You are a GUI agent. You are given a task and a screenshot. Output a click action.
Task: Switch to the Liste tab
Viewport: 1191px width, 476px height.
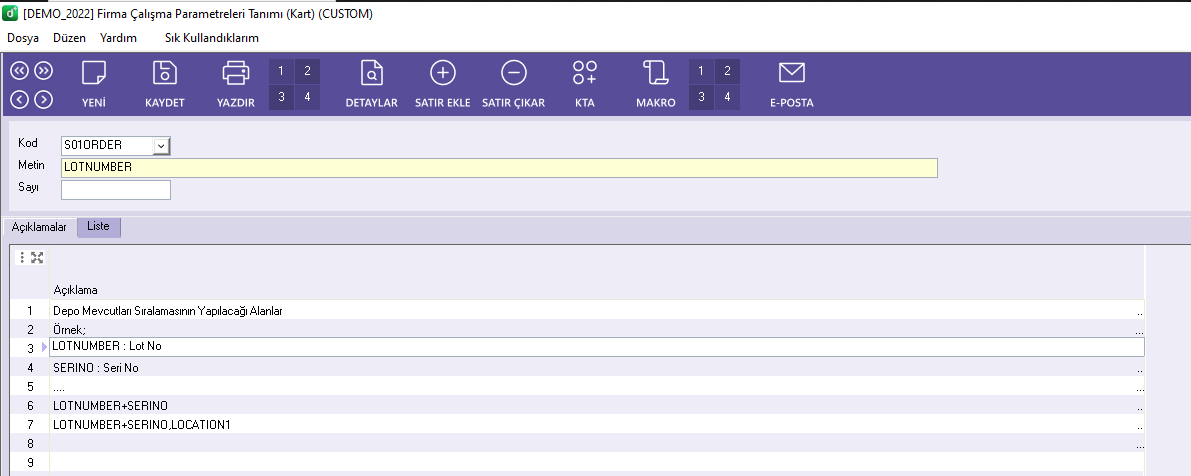pos(99,227)
